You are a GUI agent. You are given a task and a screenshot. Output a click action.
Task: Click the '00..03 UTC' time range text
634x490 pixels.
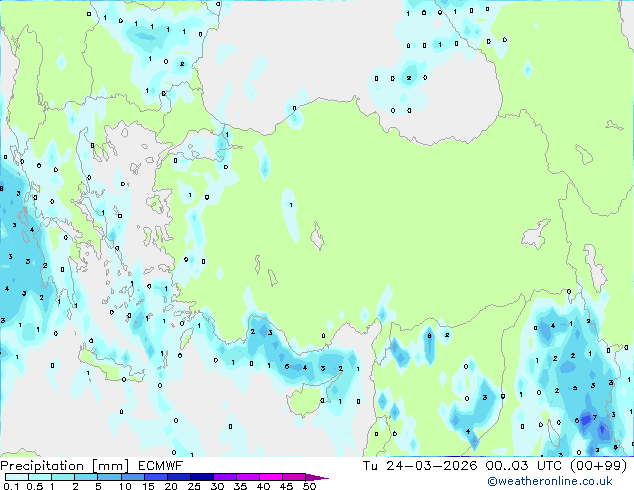[524, 466]
